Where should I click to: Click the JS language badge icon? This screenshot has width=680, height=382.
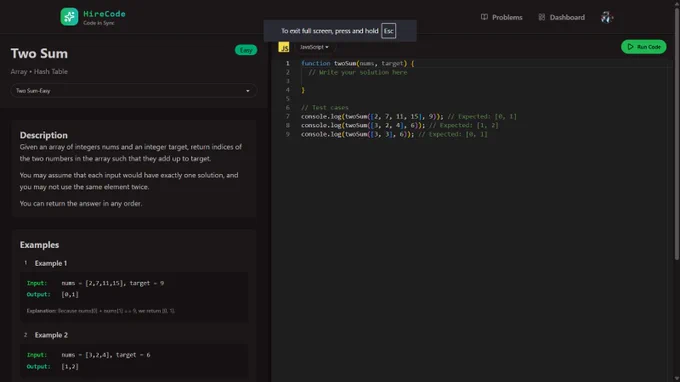click(x=284, y=47)
